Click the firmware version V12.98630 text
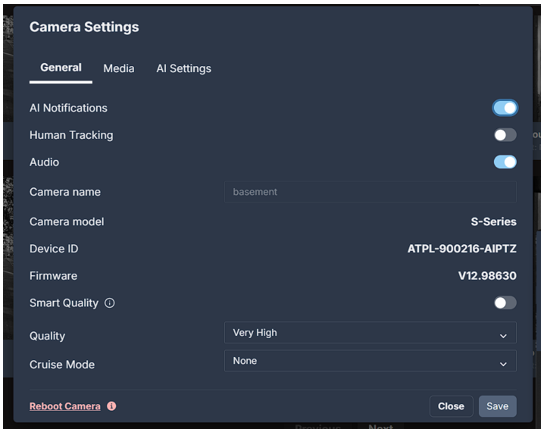This screenshot has height=435, width=545. [x=487, y=276]
